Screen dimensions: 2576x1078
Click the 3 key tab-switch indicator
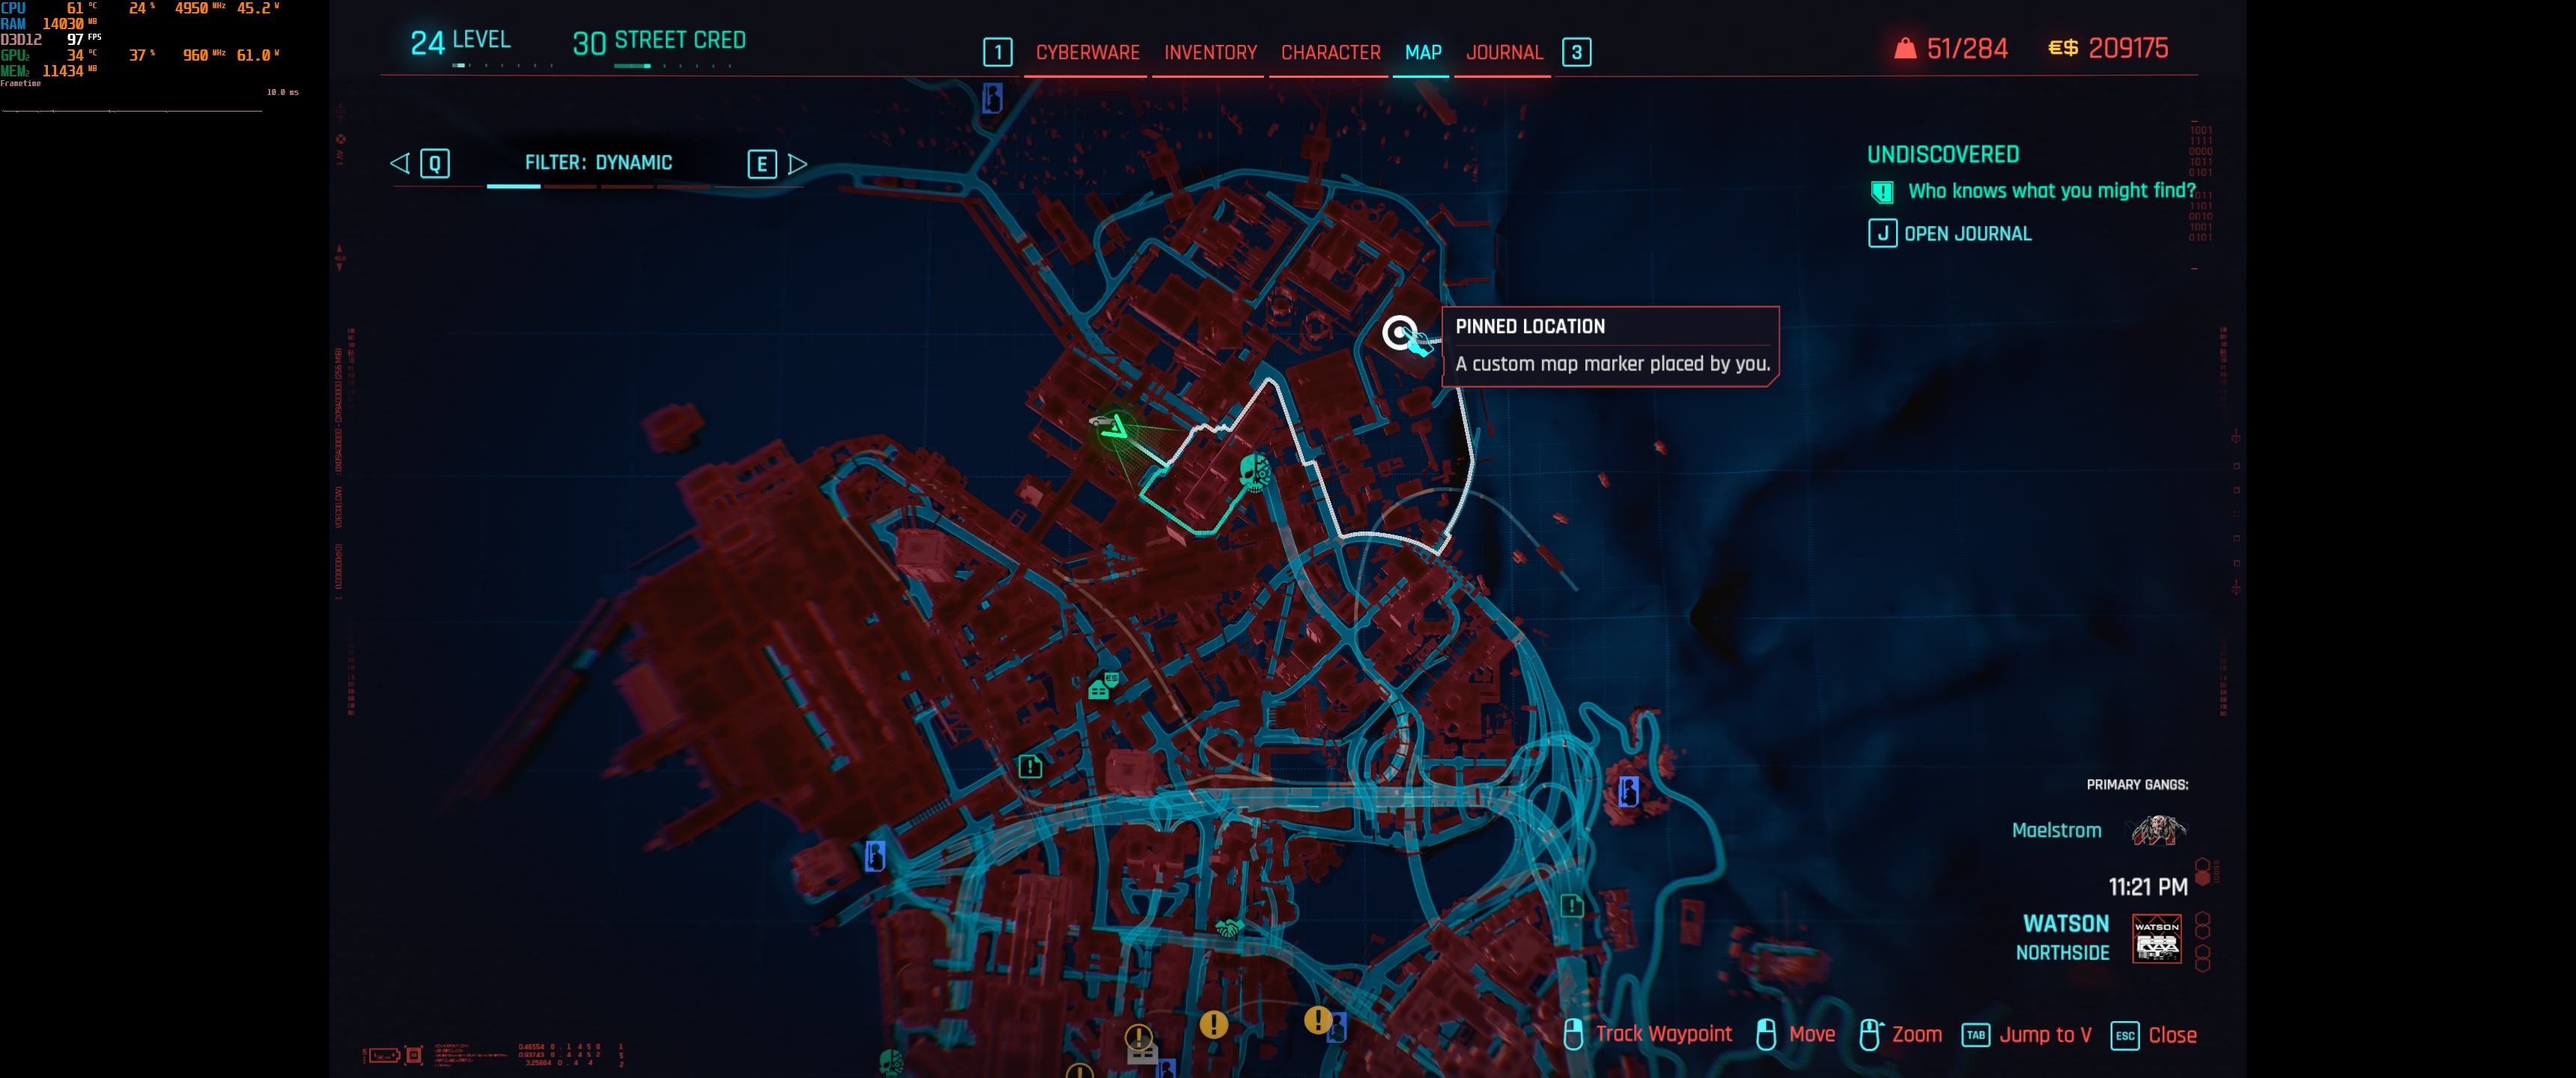1576,52
